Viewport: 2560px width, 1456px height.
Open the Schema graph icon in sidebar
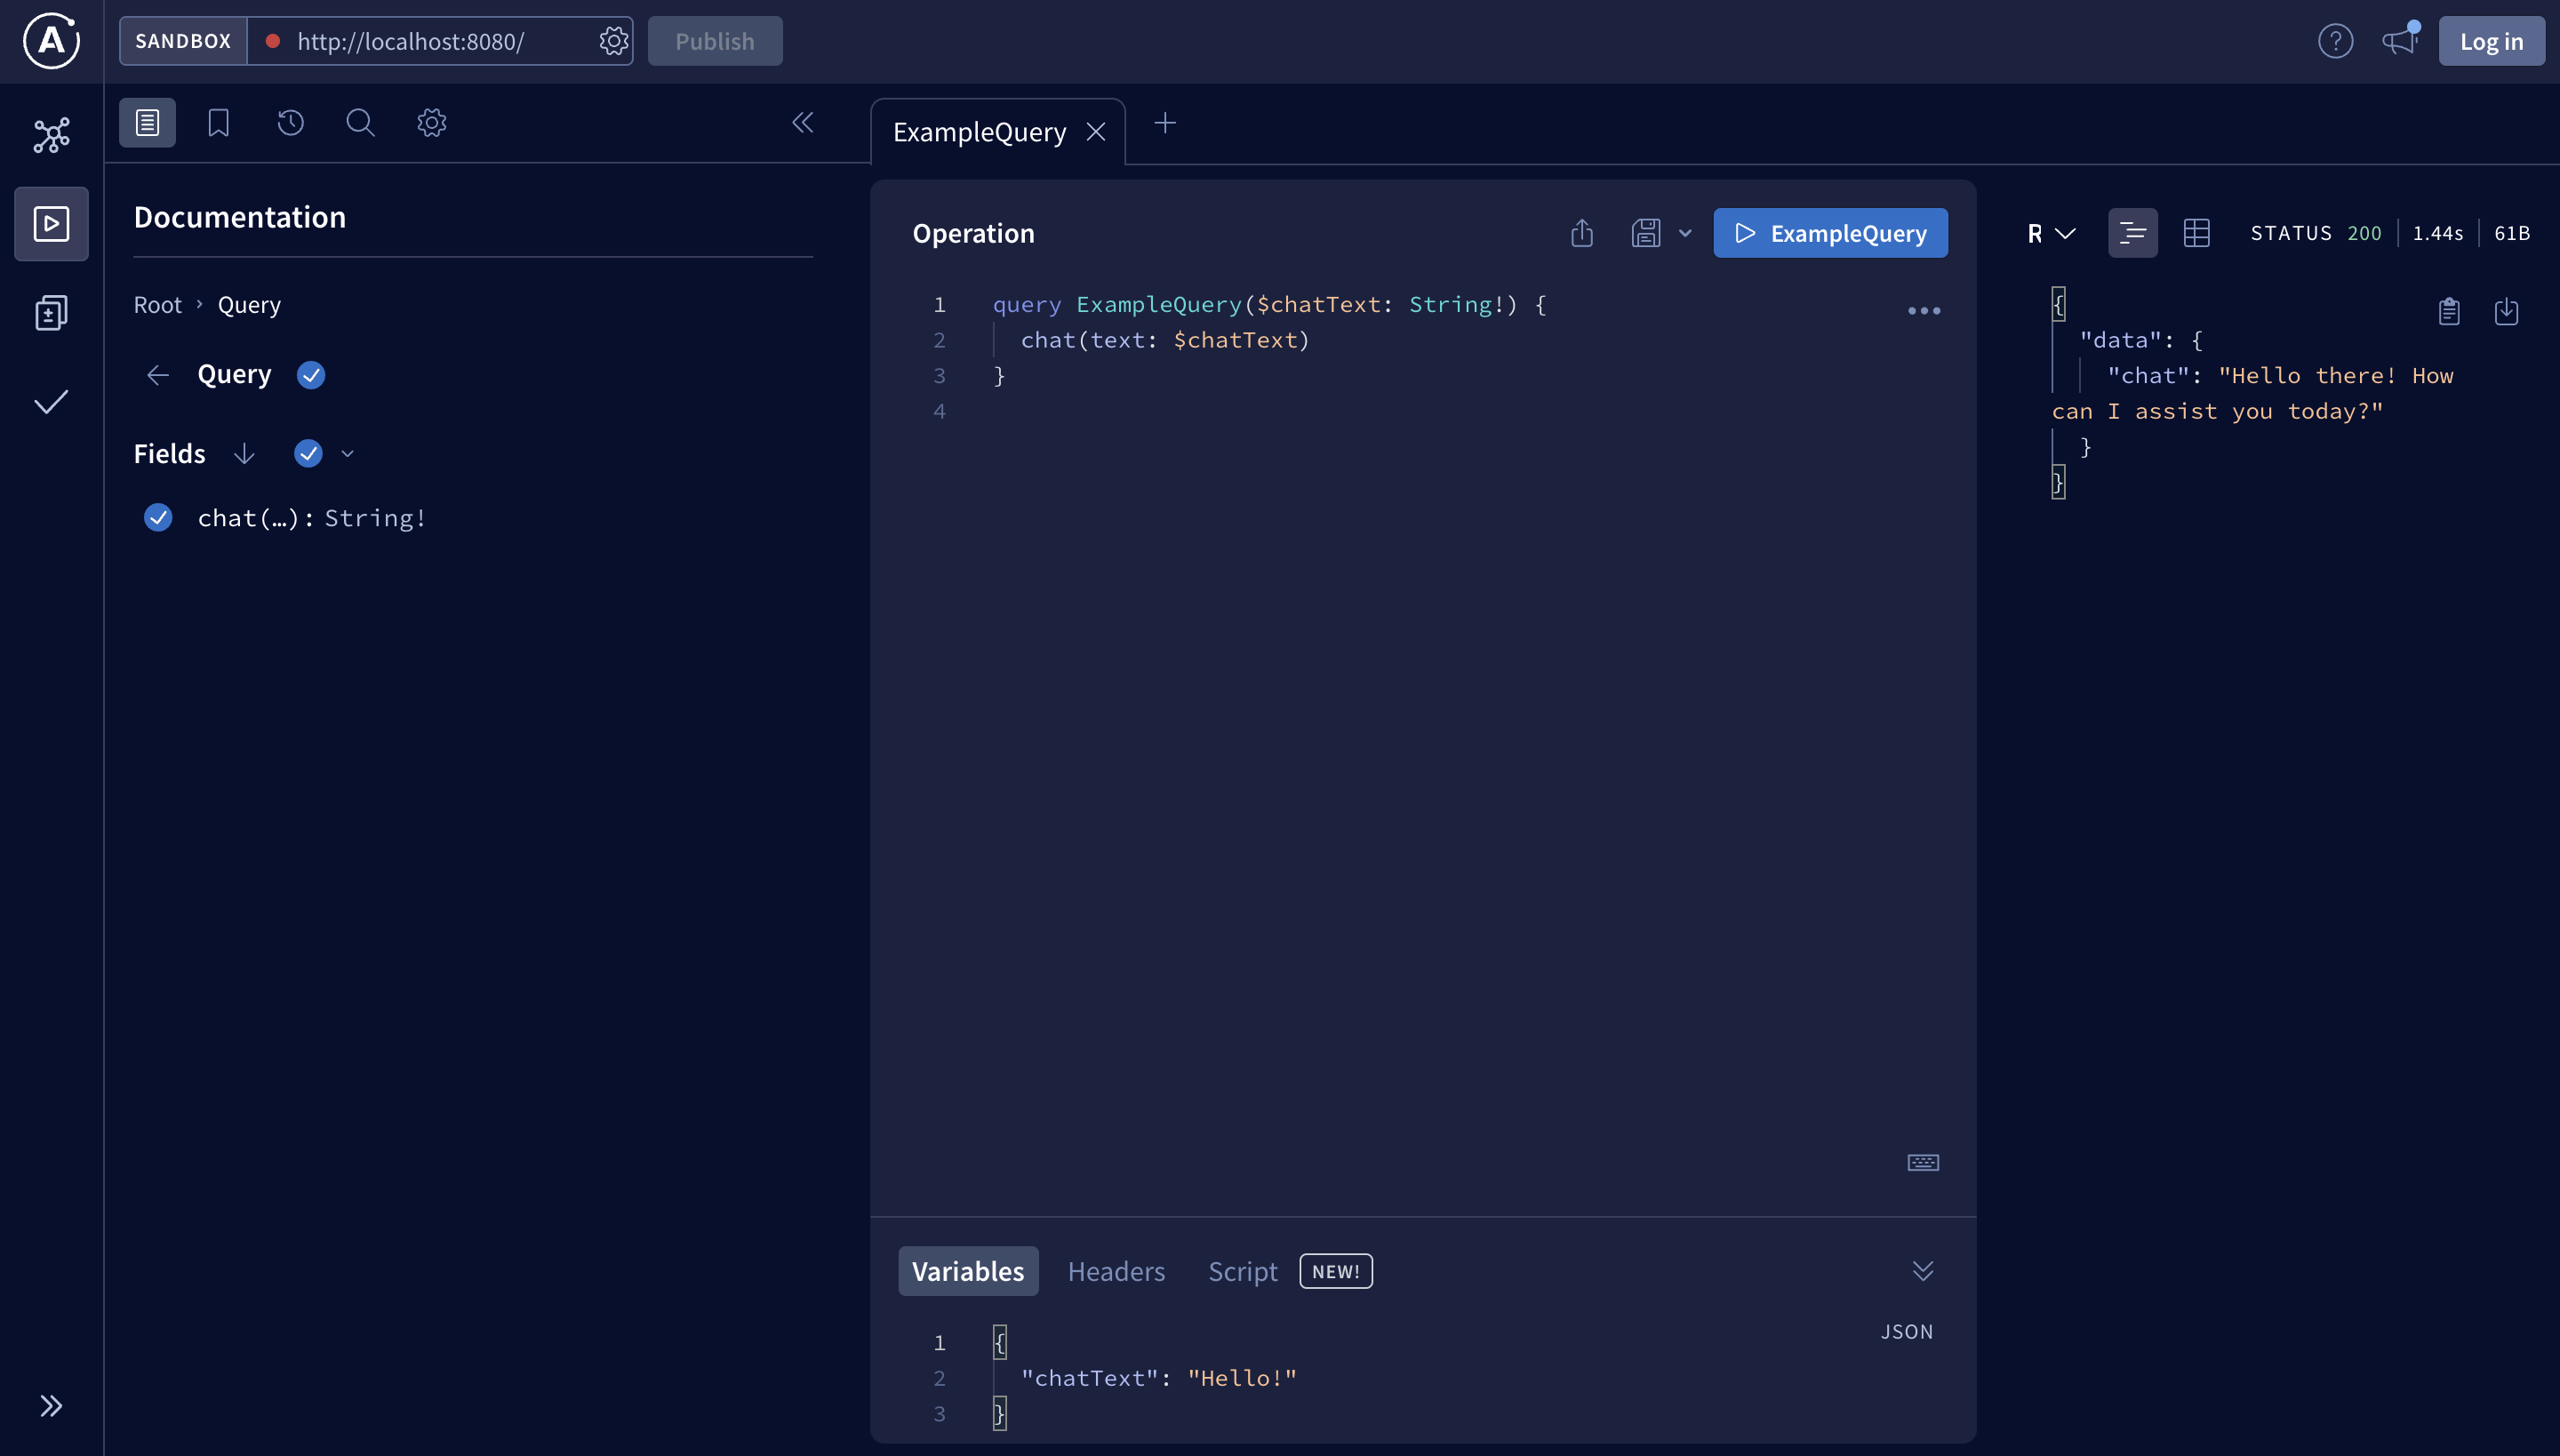[51, 135]
